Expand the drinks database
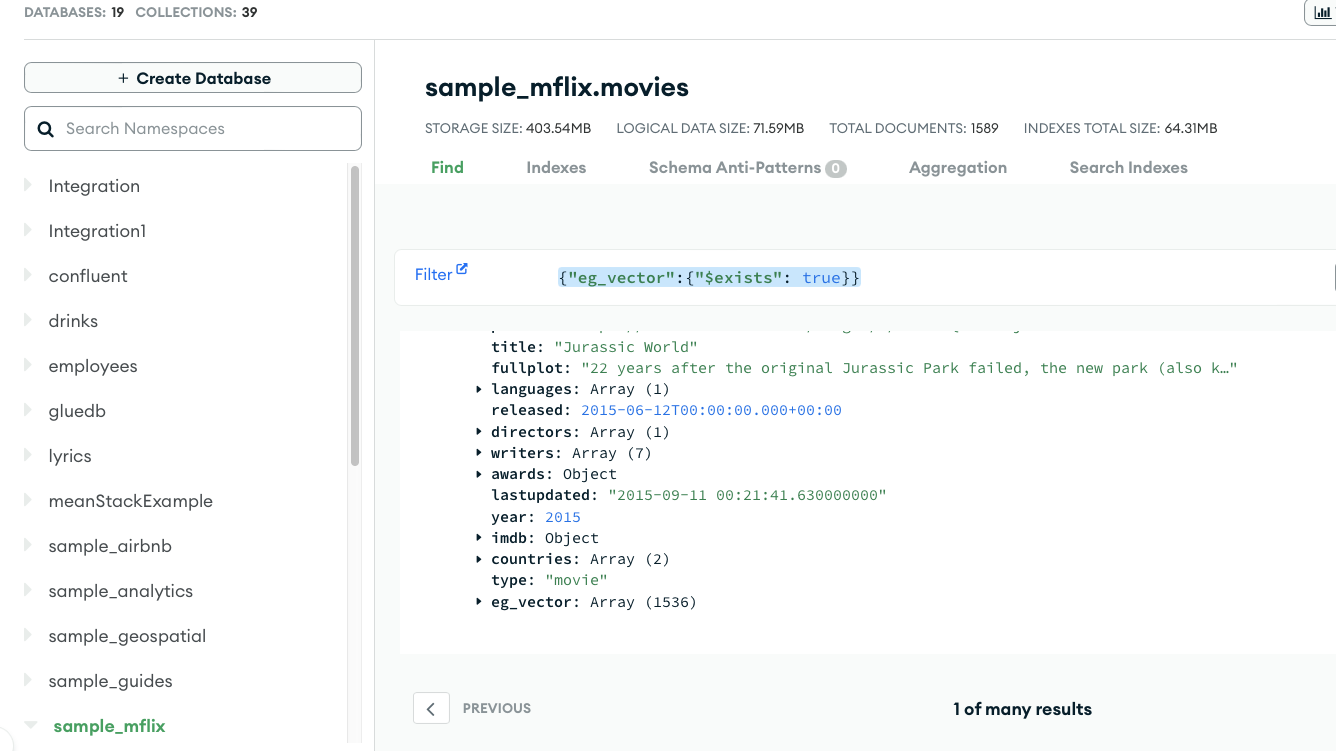Image resolution: width=1336 pixels, height=751 pixels. (28, 320)
